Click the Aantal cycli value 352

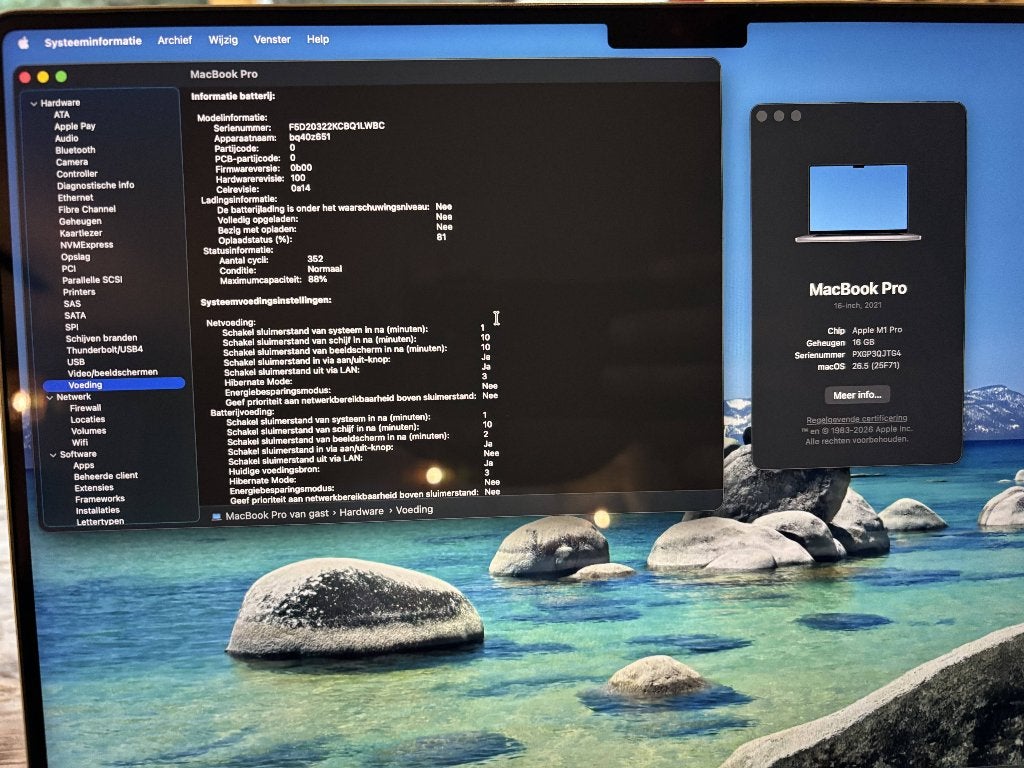pos(315,259)
